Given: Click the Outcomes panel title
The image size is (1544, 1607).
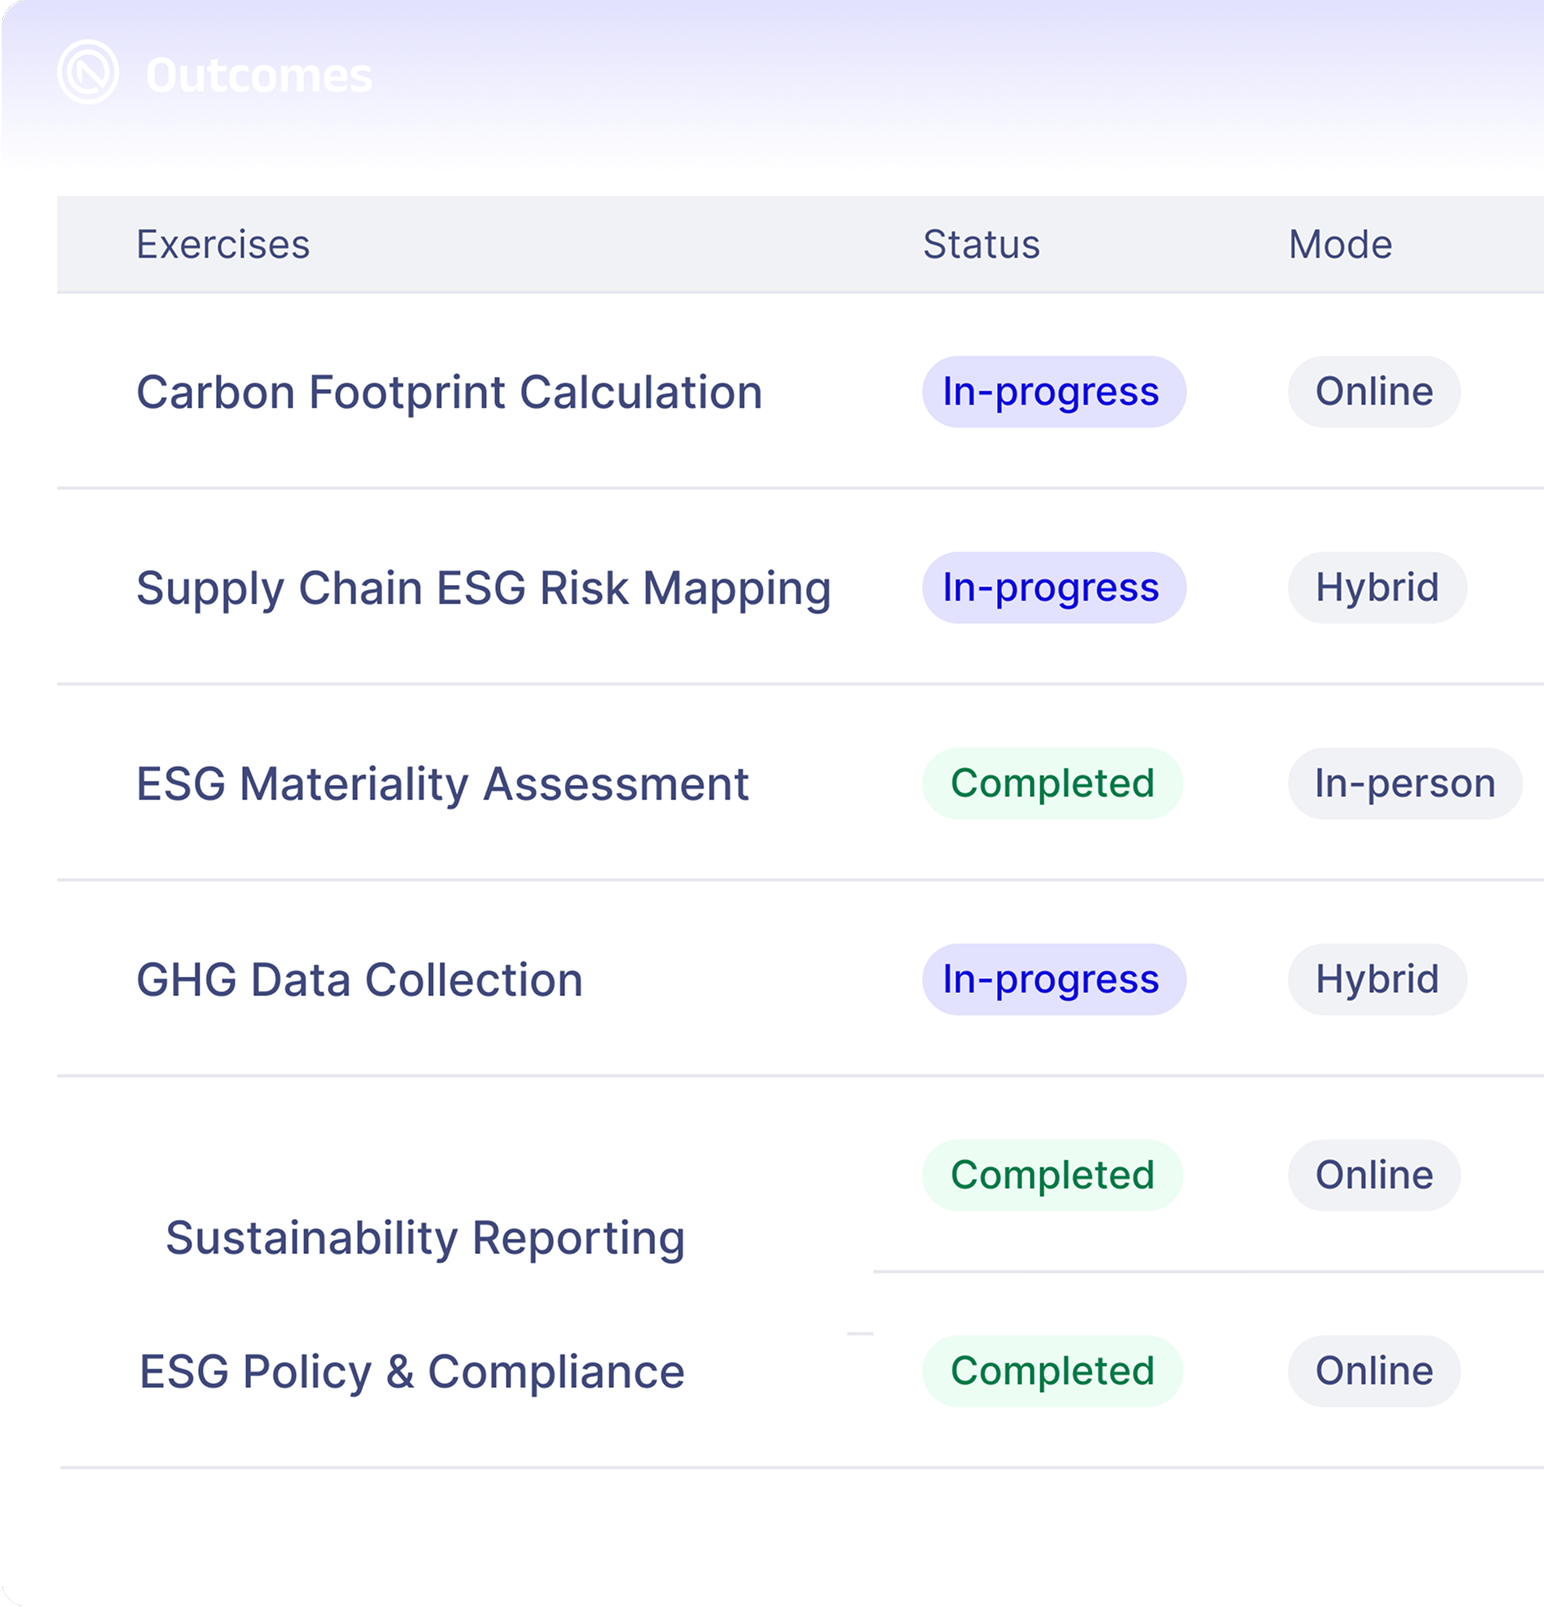Looking at the screenshot, I should coord(259,76).
